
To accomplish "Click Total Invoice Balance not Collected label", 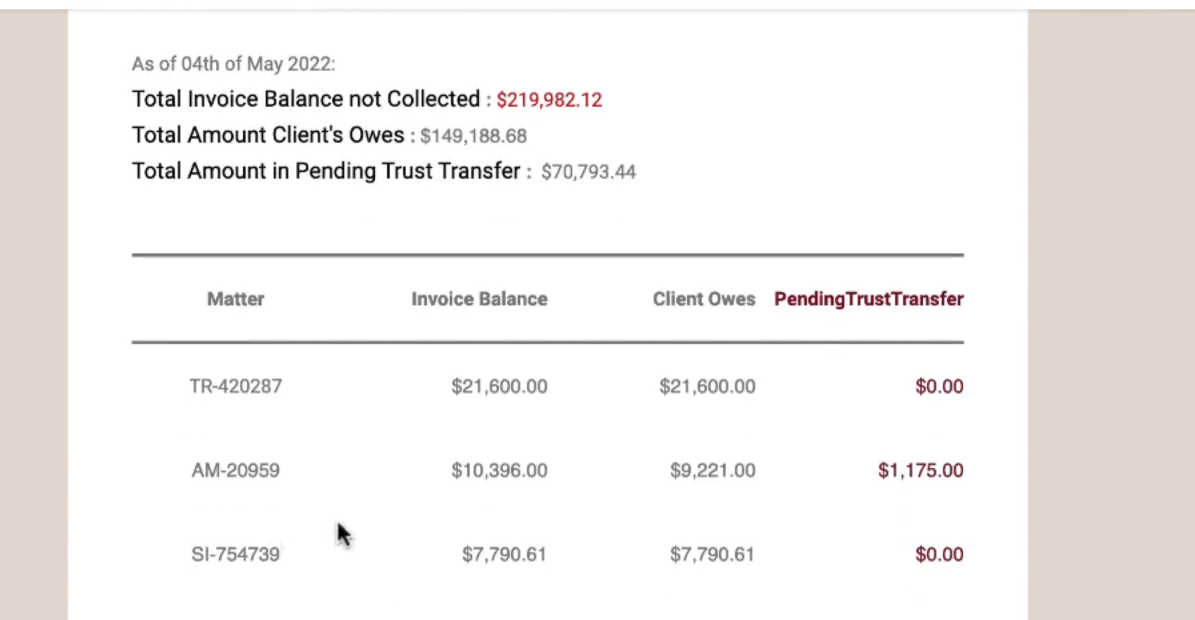I will (306, 99).
